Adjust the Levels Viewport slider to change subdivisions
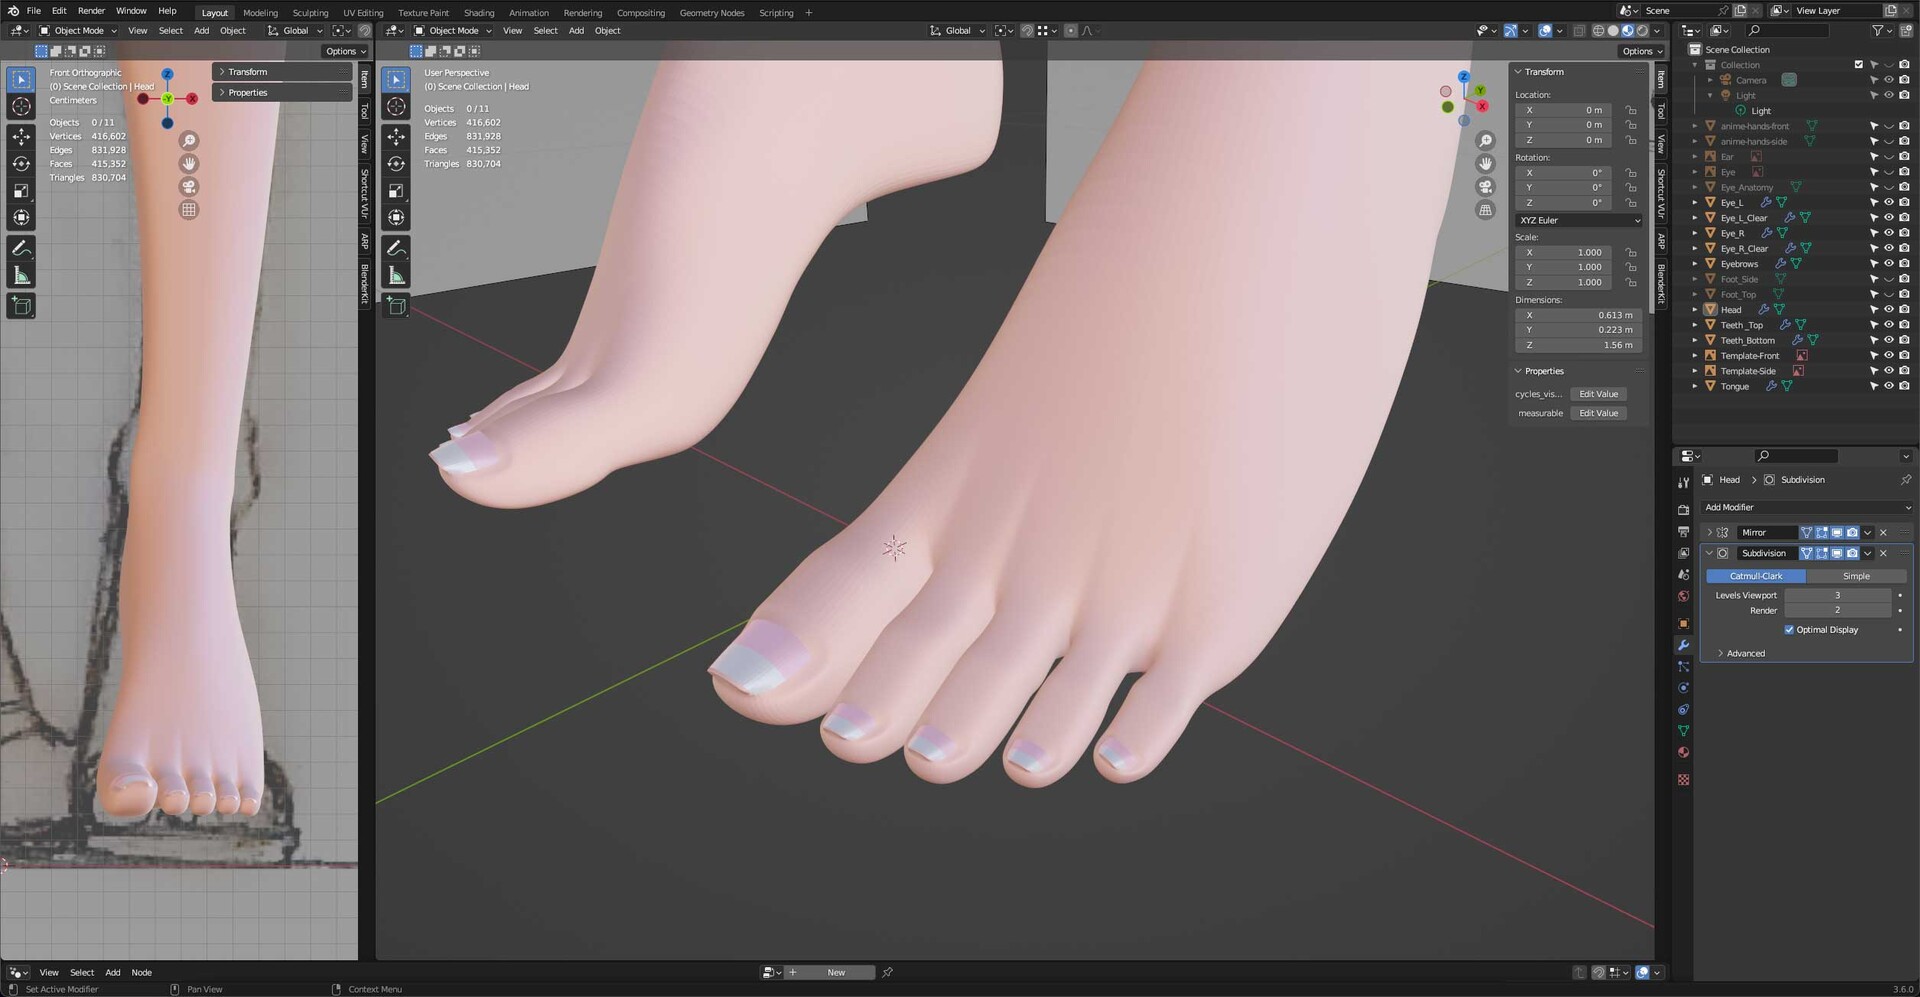This screenshot has width=1920, height=997. [x=1837, y=595]
